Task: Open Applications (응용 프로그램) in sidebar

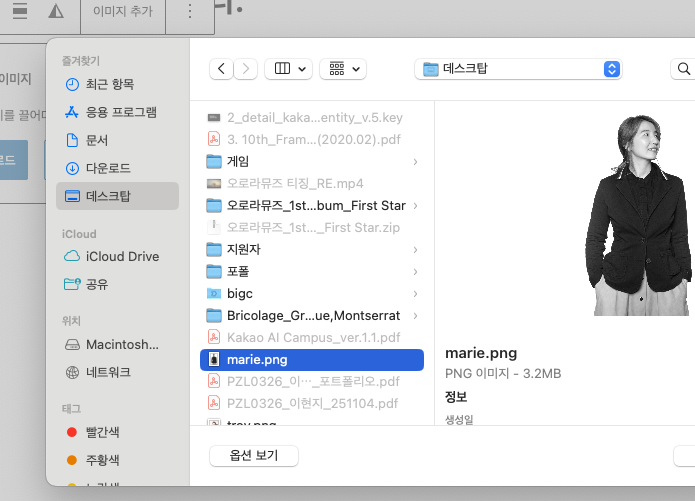Action: click(x=120, y=112)
